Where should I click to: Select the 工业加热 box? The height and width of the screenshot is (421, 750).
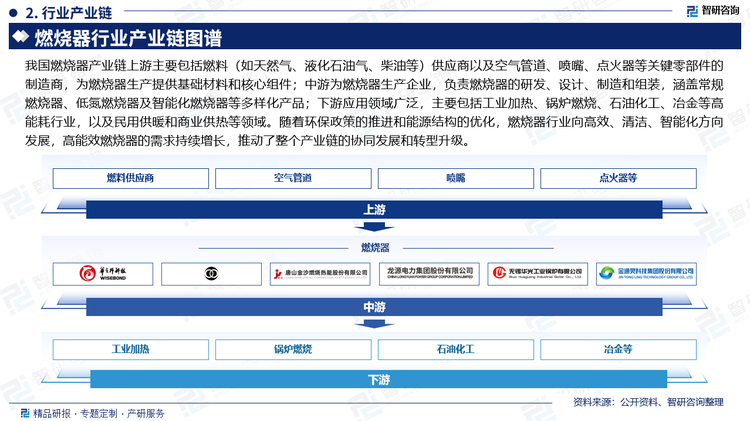pos(131,349)
